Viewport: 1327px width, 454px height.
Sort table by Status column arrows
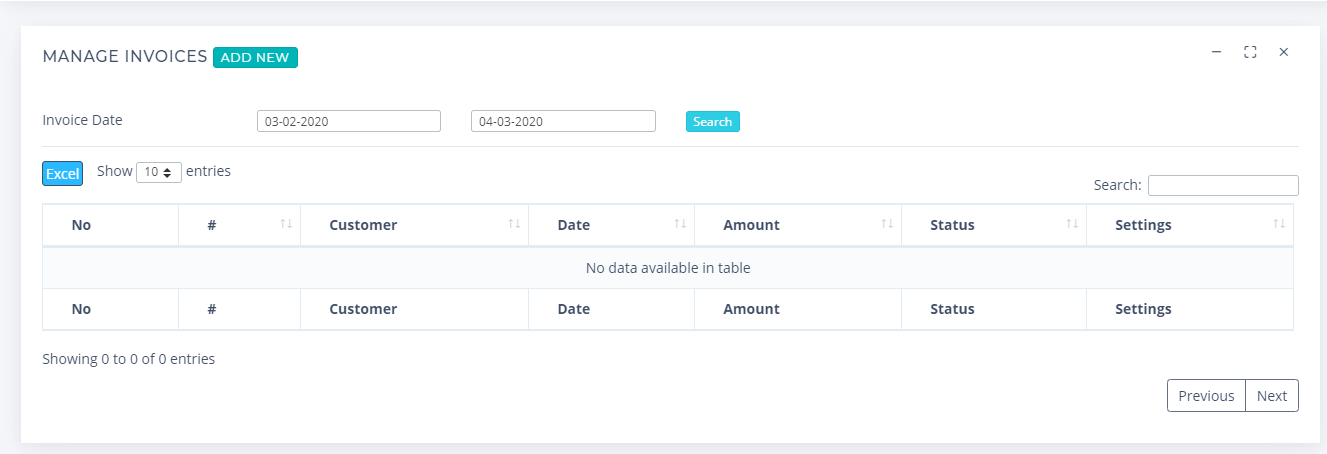pos(1072,224)
